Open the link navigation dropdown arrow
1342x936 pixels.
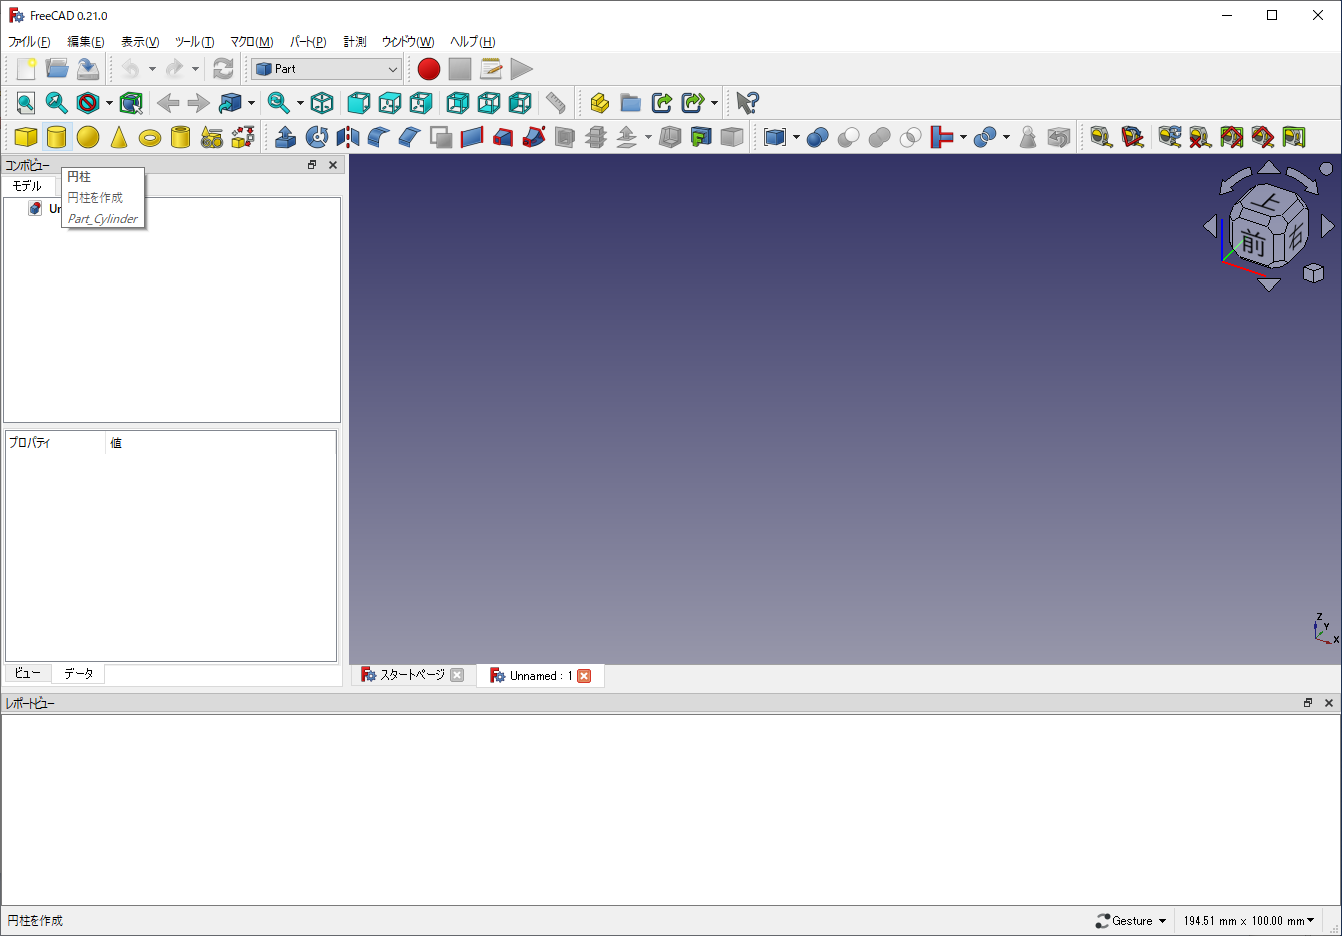[251, 103]
